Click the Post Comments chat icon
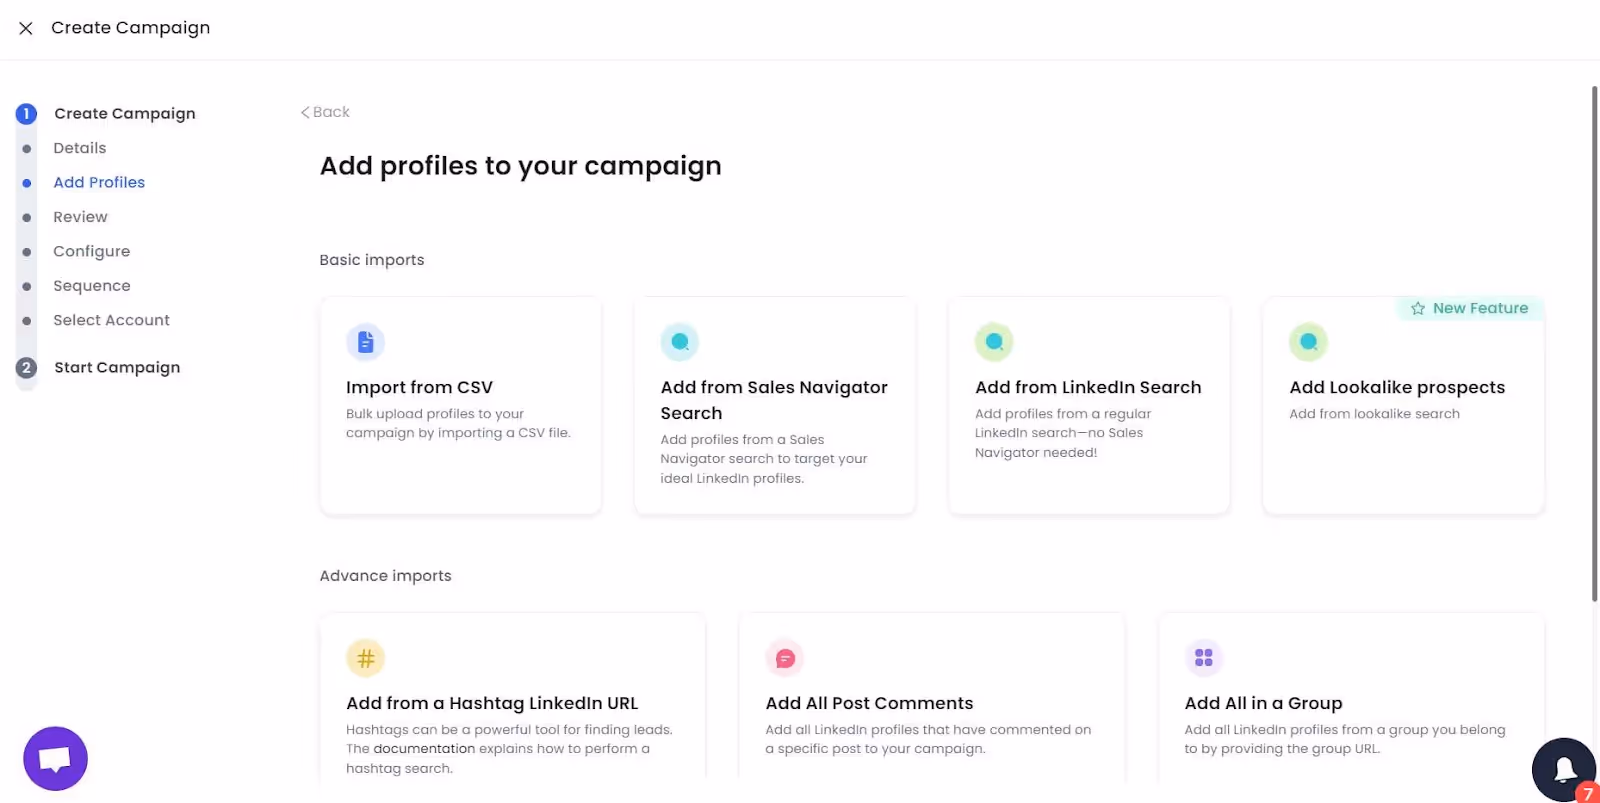This screenshot has width=1600, height=803. (x=784, y=657)
